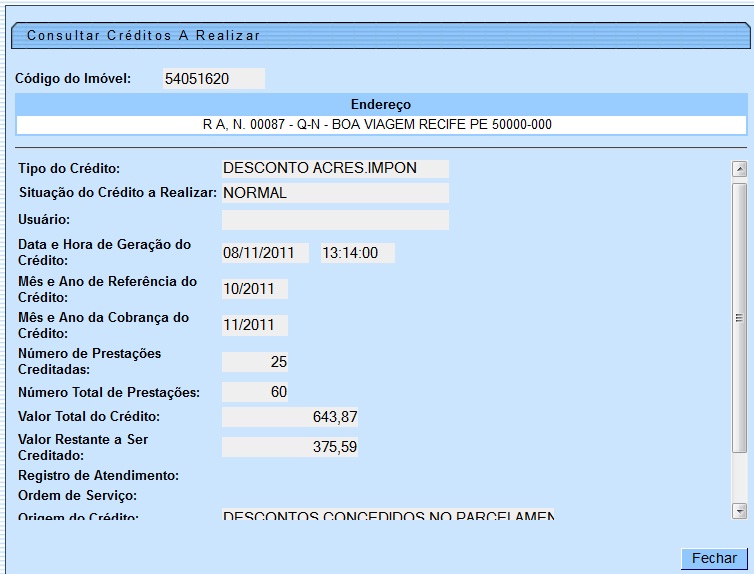The height and width of the screenshot is (574, 754).
Task: Click the Situação do Crédito field showing NORMAL
Action: pyautogui.click(x=335, y=193)
